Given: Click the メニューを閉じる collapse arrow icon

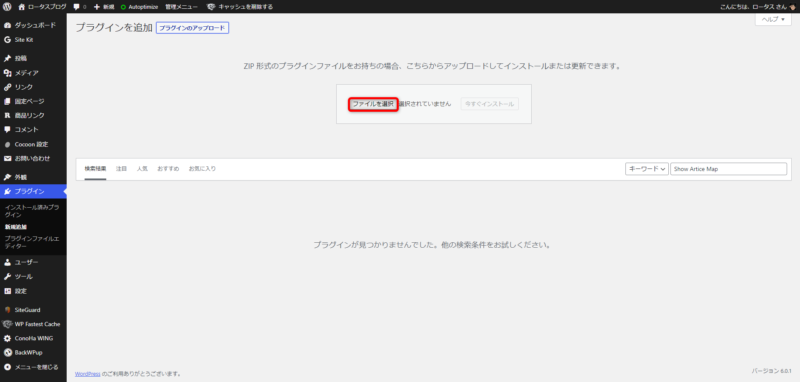Looking at the screenshot, I should pos(7,367).
